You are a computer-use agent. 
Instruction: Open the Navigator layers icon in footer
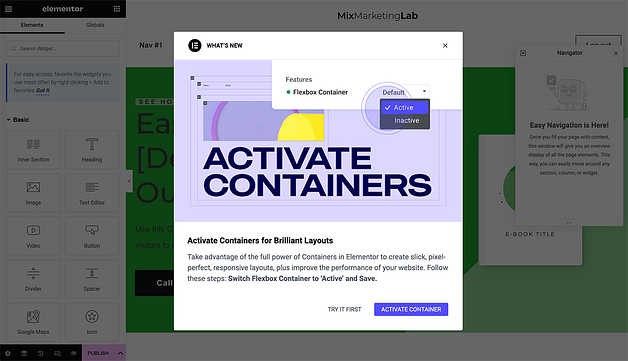(x=24, y=353)
